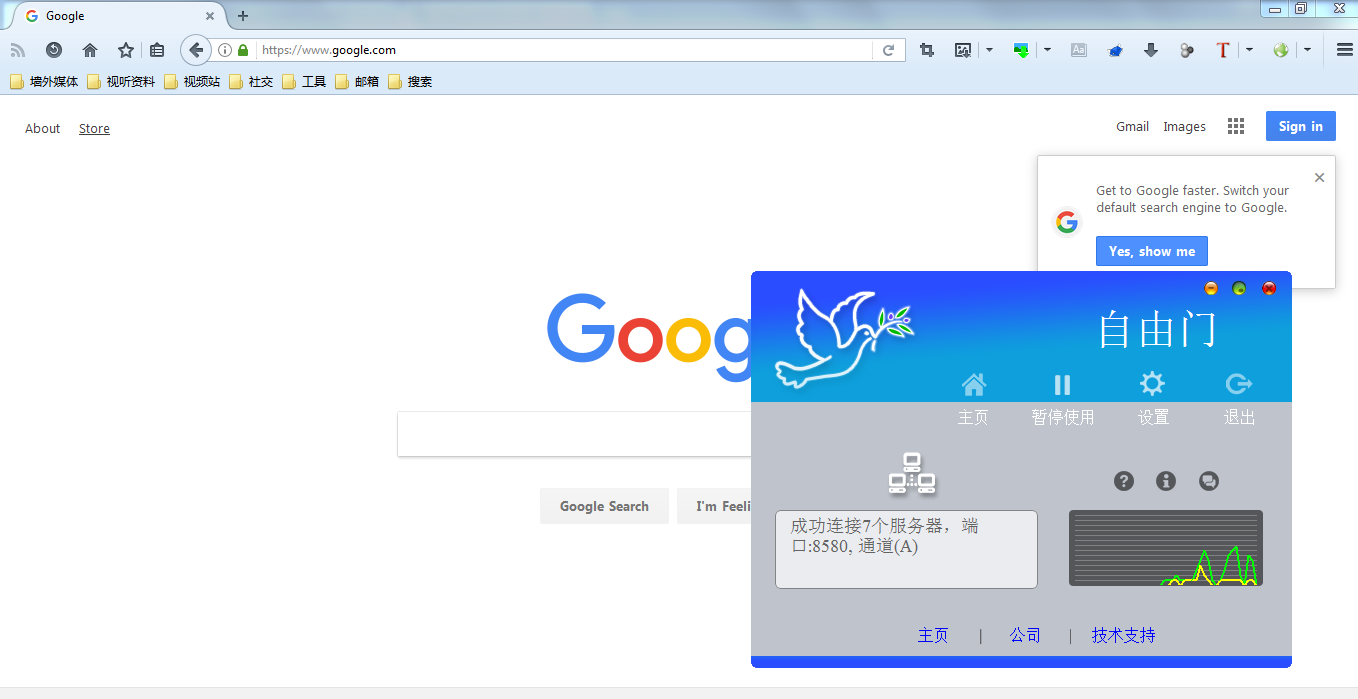This screenshot has width=1358, height=699.
Task: Open the Gmail link
Action: [x=1132, y=126]
